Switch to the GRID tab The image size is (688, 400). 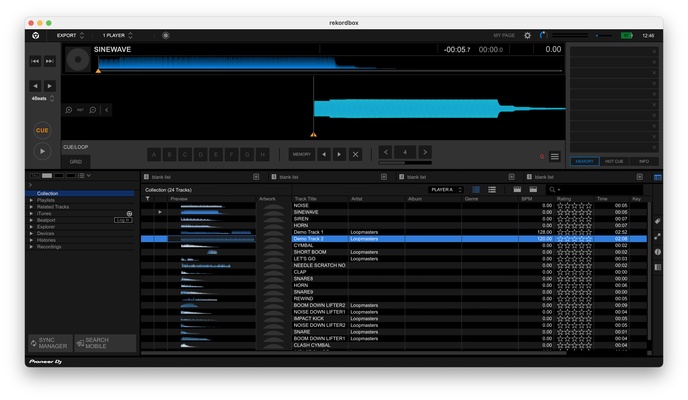pyautogui.click(x=76, y=162)
